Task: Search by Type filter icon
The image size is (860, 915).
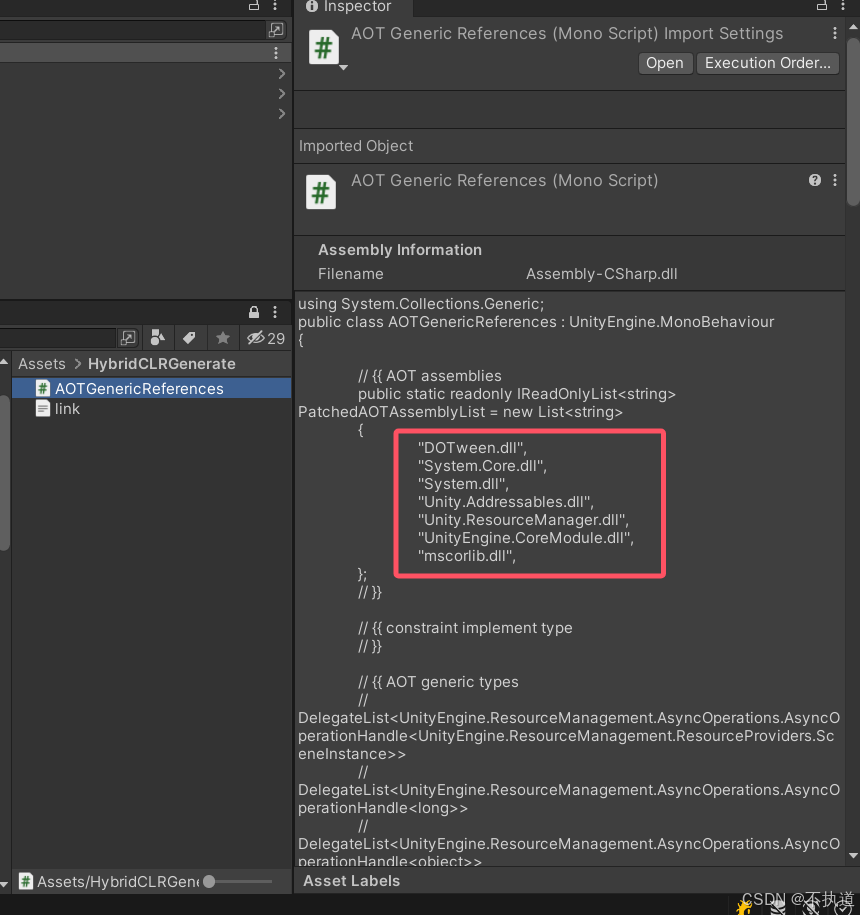Action: pyautogui.click(x=158, y=338)
